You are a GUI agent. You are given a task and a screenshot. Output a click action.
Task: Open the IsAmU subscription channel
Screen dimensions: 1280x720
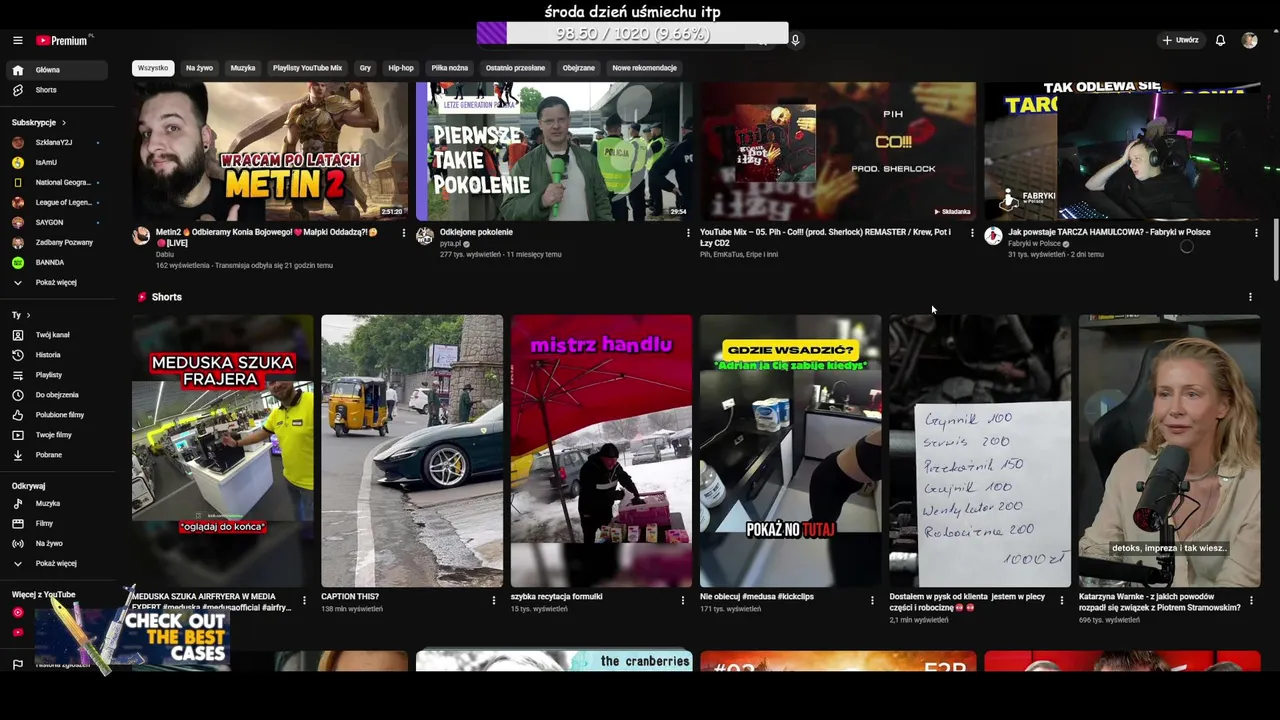coord(57,162)
